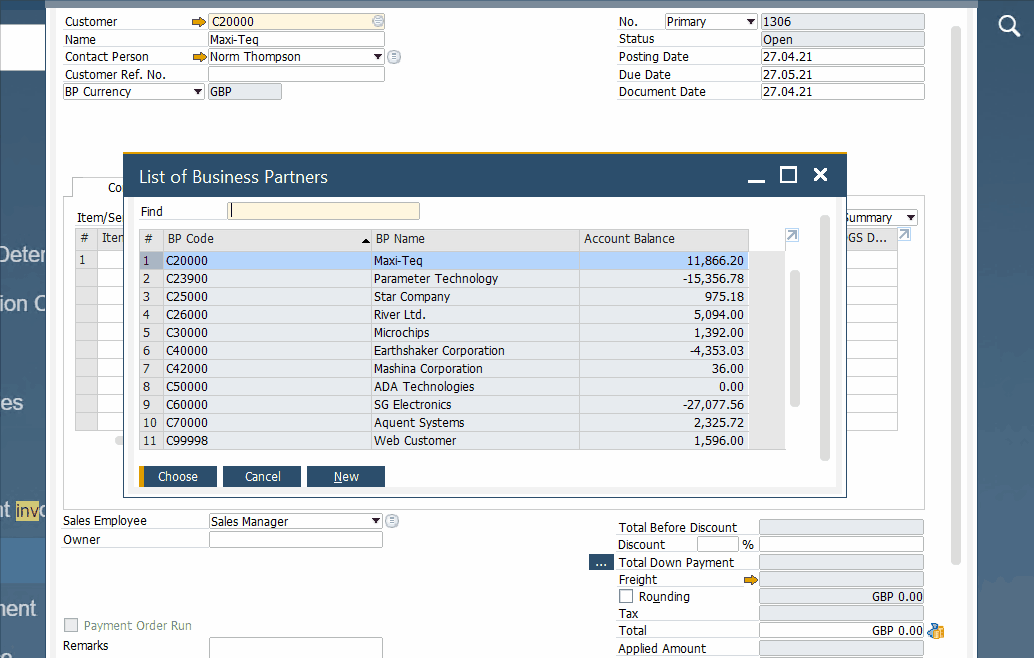Open the selection list icon inside Customer field
Image resolution: width=1034 pixels, height=658 pixels.
point(376,20)
